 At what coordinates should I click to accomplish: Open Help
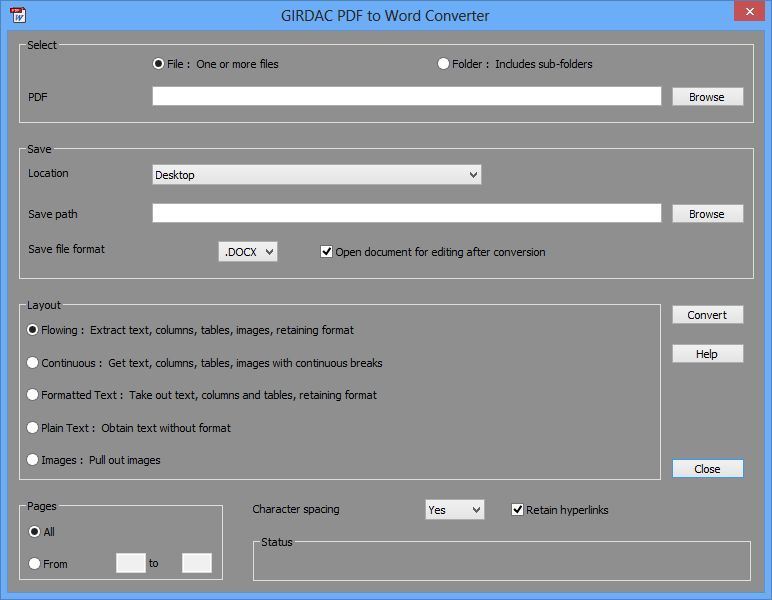[708, 353]
